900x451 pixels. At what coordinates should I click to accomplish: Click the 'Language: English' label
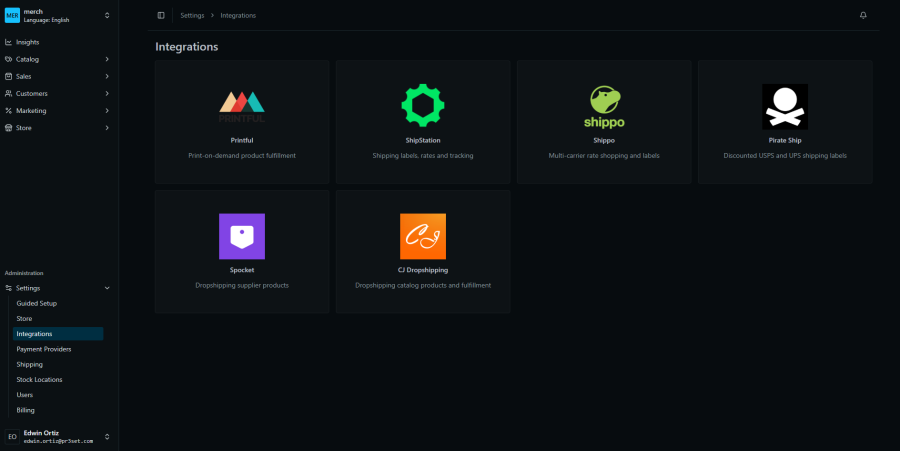coord(46,20)
